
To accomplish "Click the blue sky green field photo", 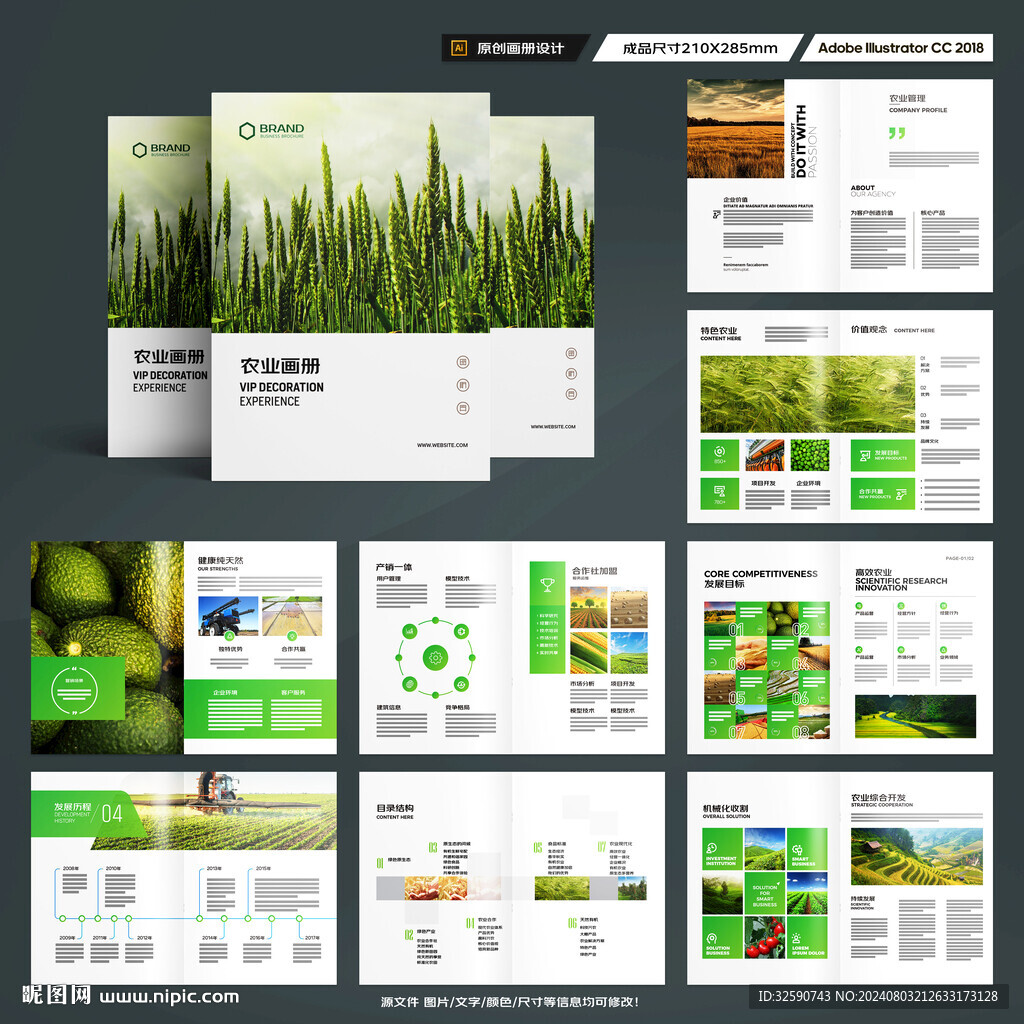I will [629, 652].
